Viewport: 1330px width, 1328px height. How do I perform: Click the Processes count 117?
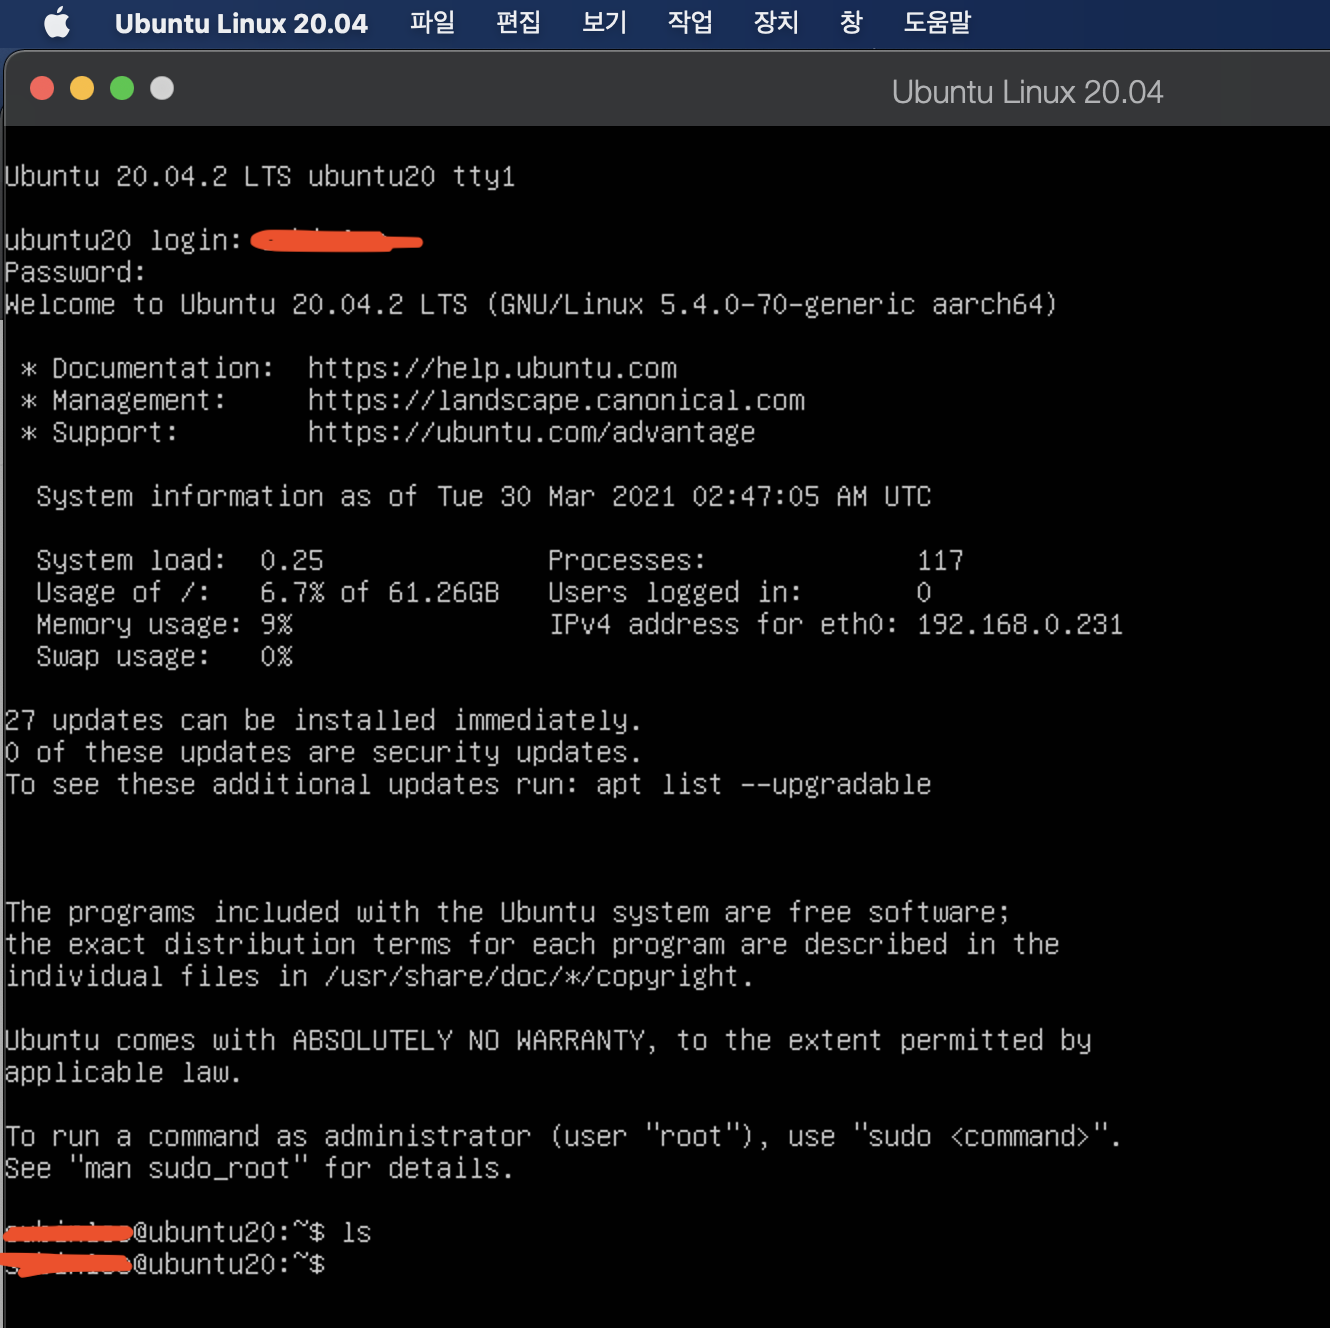(940, 561)
